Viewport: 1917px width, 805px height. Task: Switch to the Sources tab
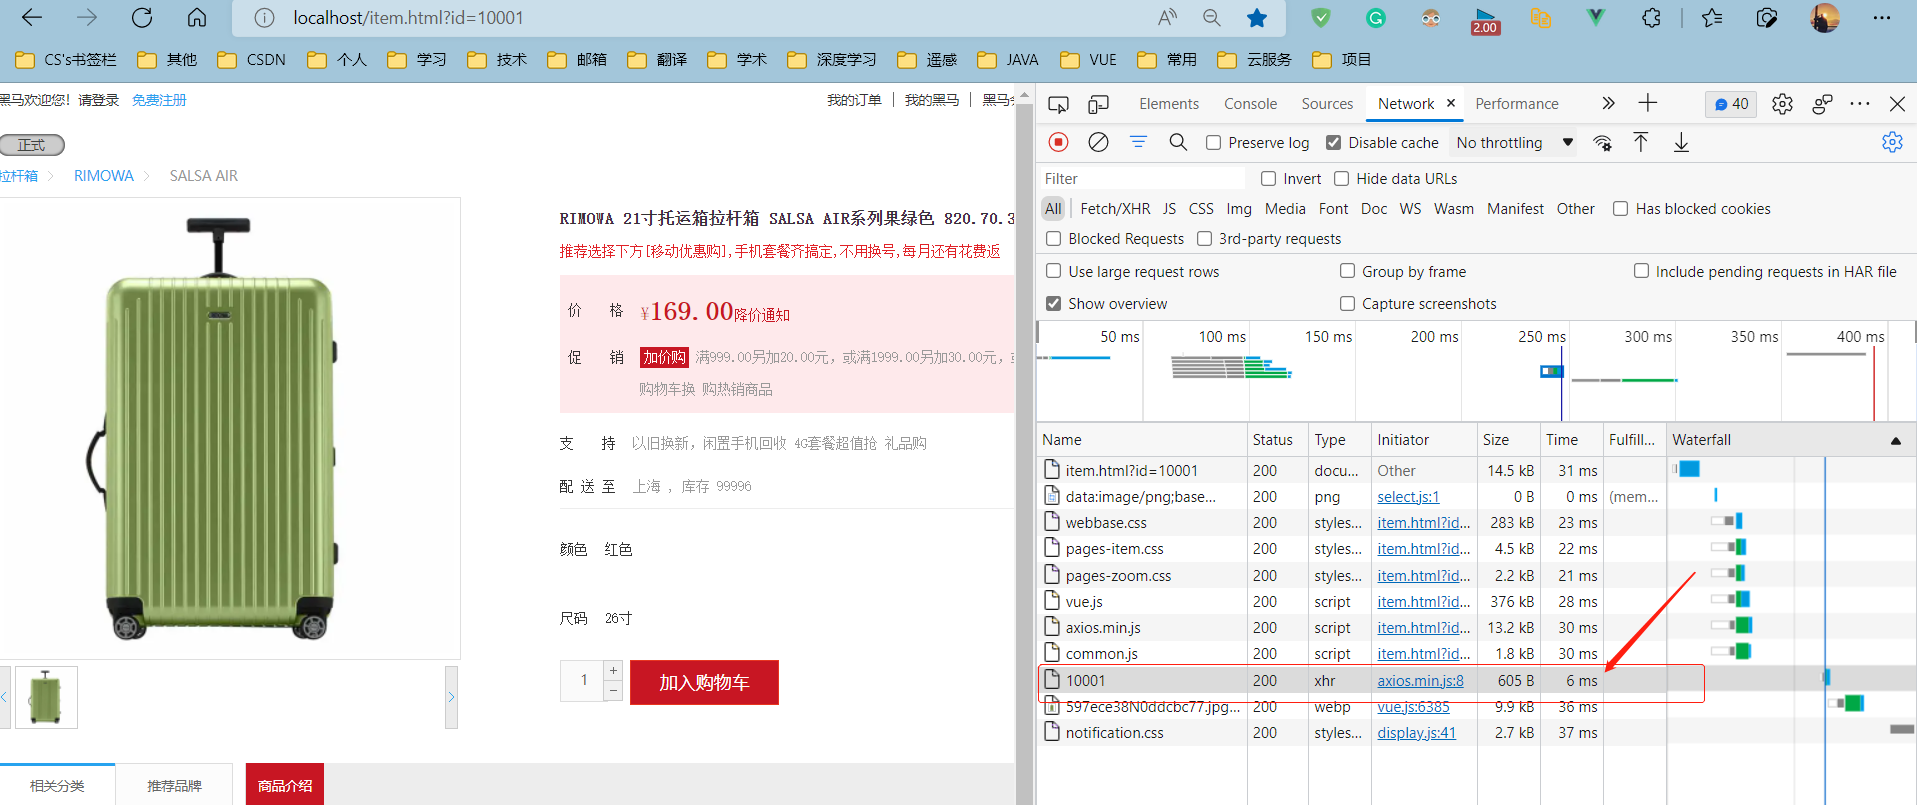click(x=1327, y=104)
